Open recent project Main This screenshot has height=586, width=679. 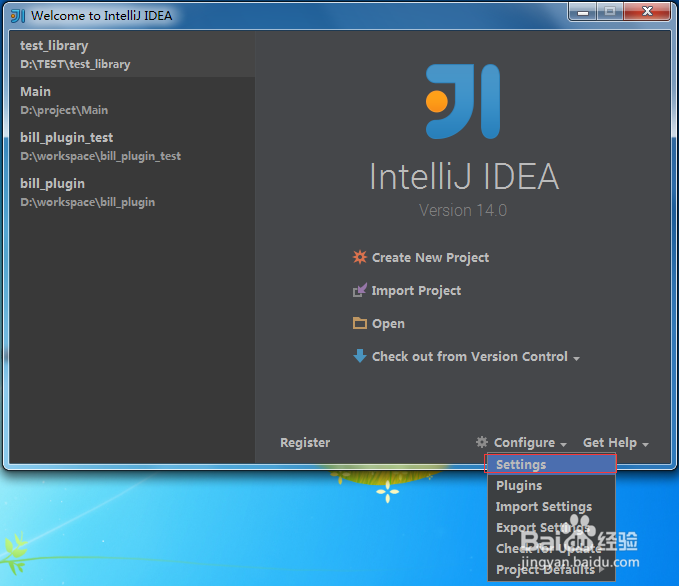(x=132, y=100)
